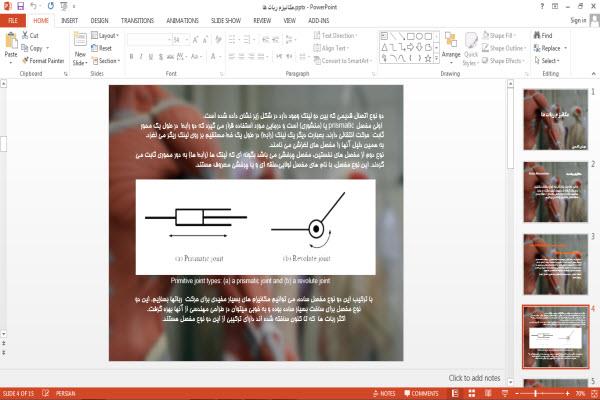600x400 pixels.
Task: Click Sign in link
Action: pos(578,20)
